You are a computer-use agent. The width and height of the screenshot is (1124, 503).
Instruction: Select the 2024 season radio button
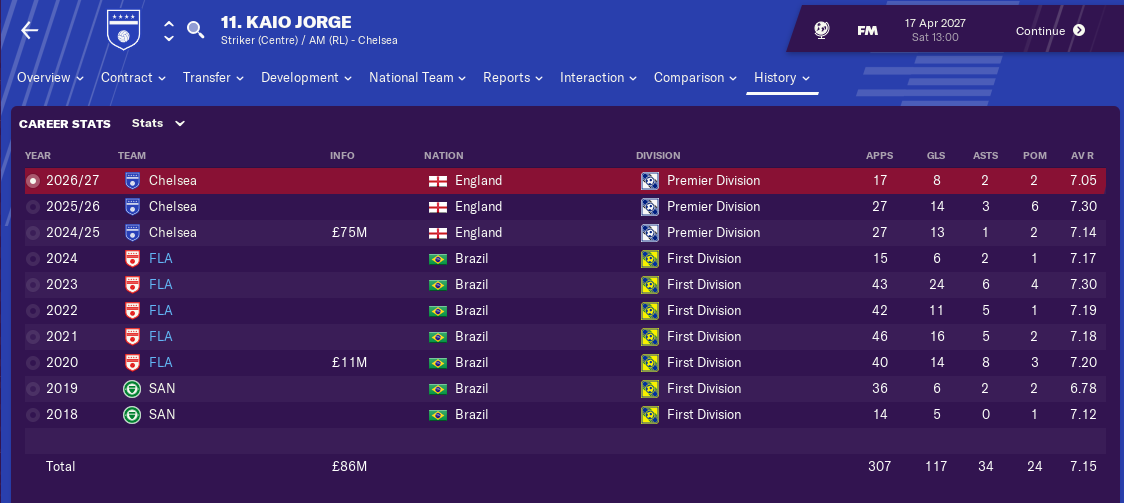[x=34, y=259]
